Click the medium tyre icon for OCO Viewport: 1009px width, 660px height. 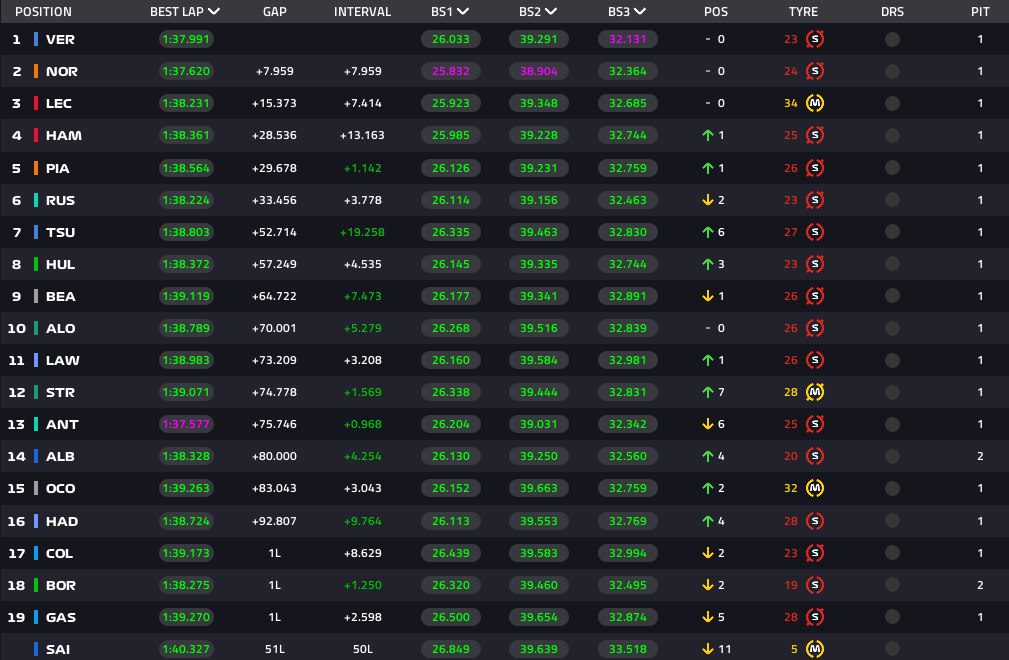(x=815, y=489)
